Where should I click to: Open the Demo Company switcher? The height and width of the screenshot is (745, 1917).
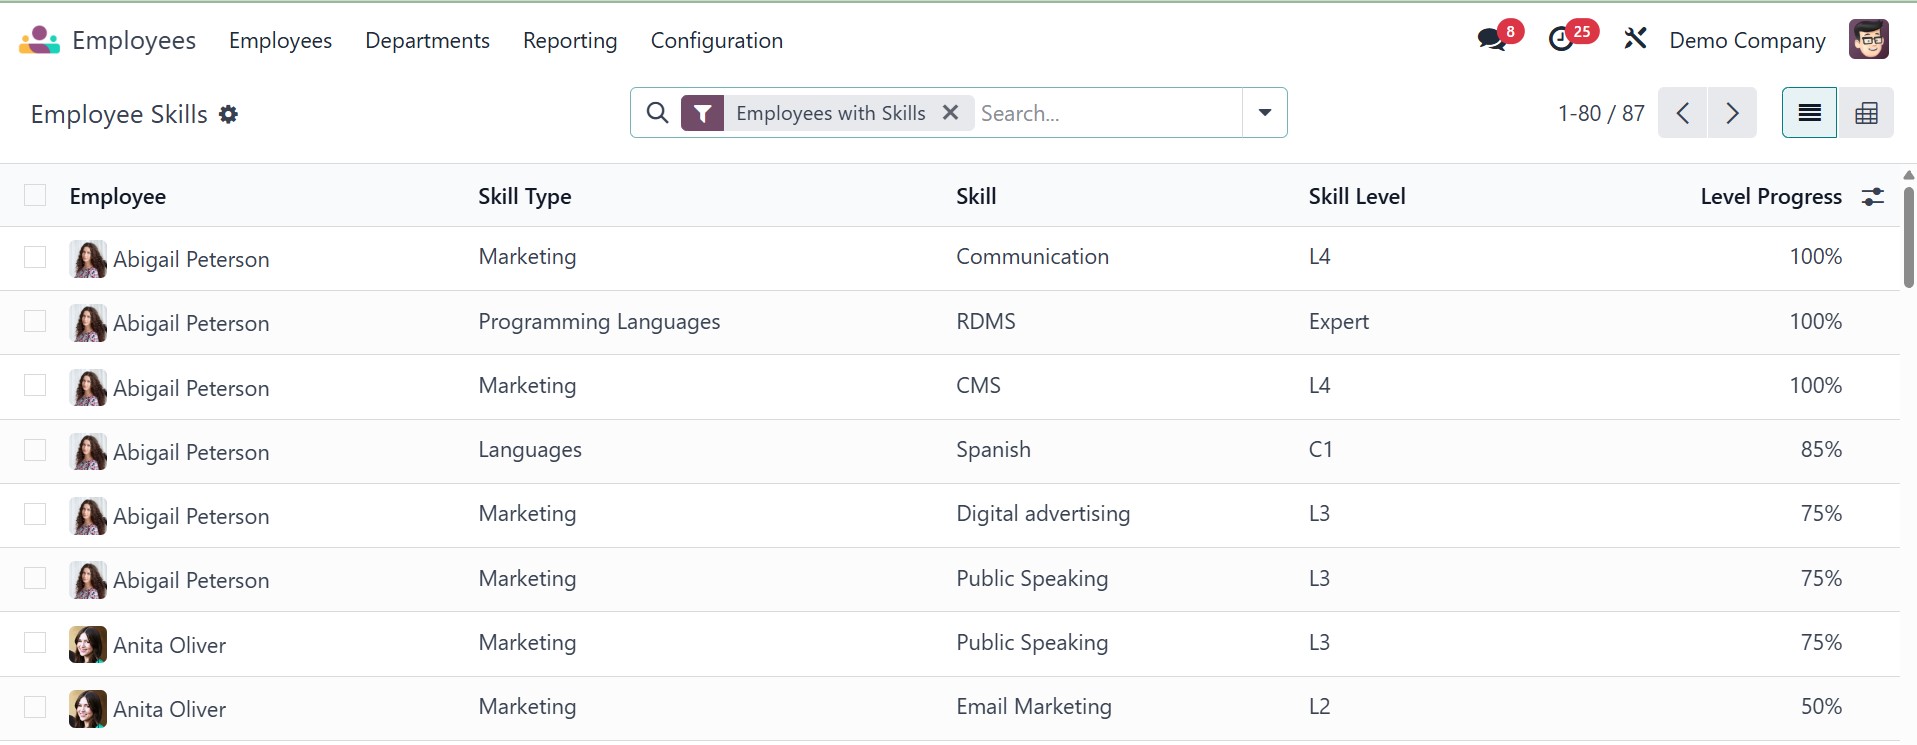[x=1747, y=41]
